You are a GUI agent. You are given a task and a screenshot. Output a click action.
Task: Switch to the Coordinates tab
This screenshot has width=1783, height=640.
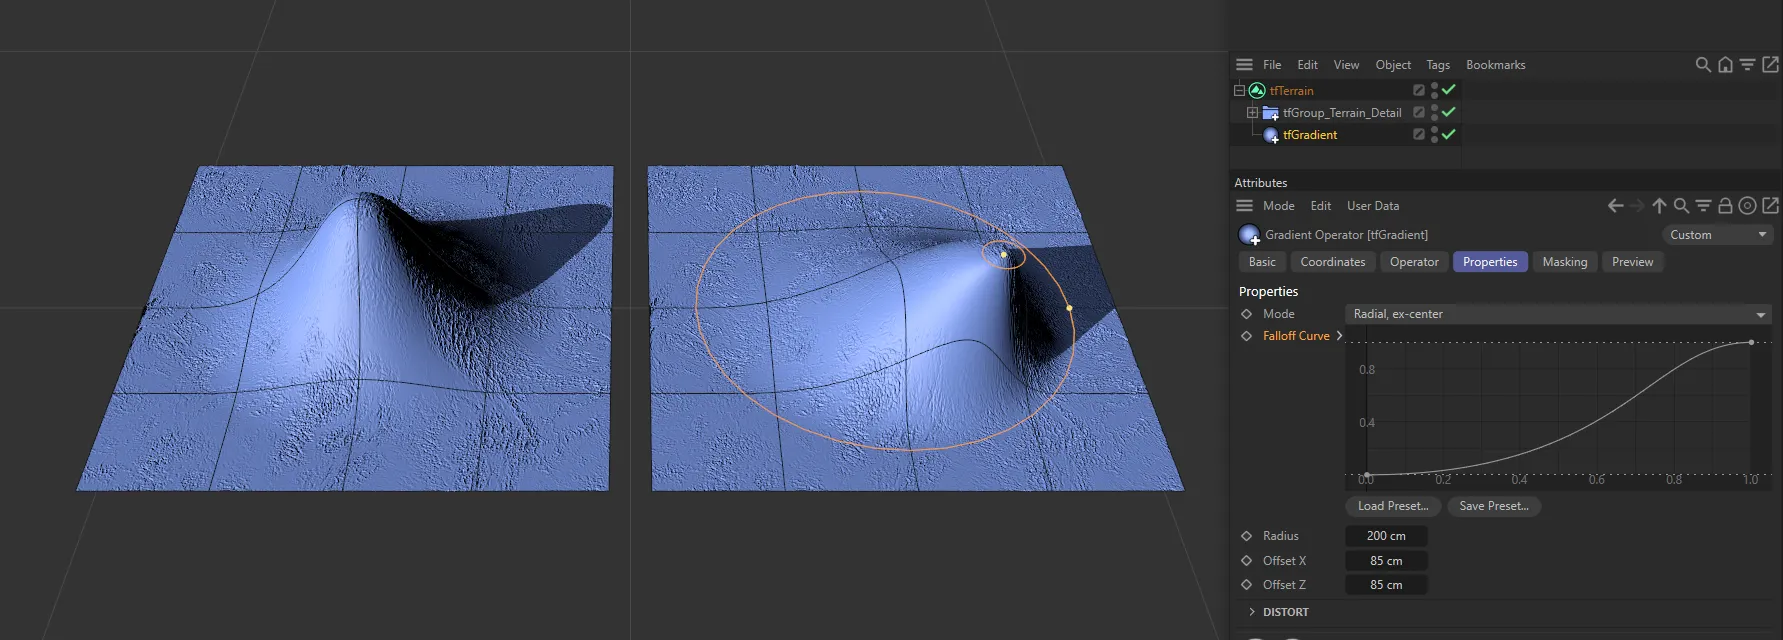click(x=1333, y=262)
